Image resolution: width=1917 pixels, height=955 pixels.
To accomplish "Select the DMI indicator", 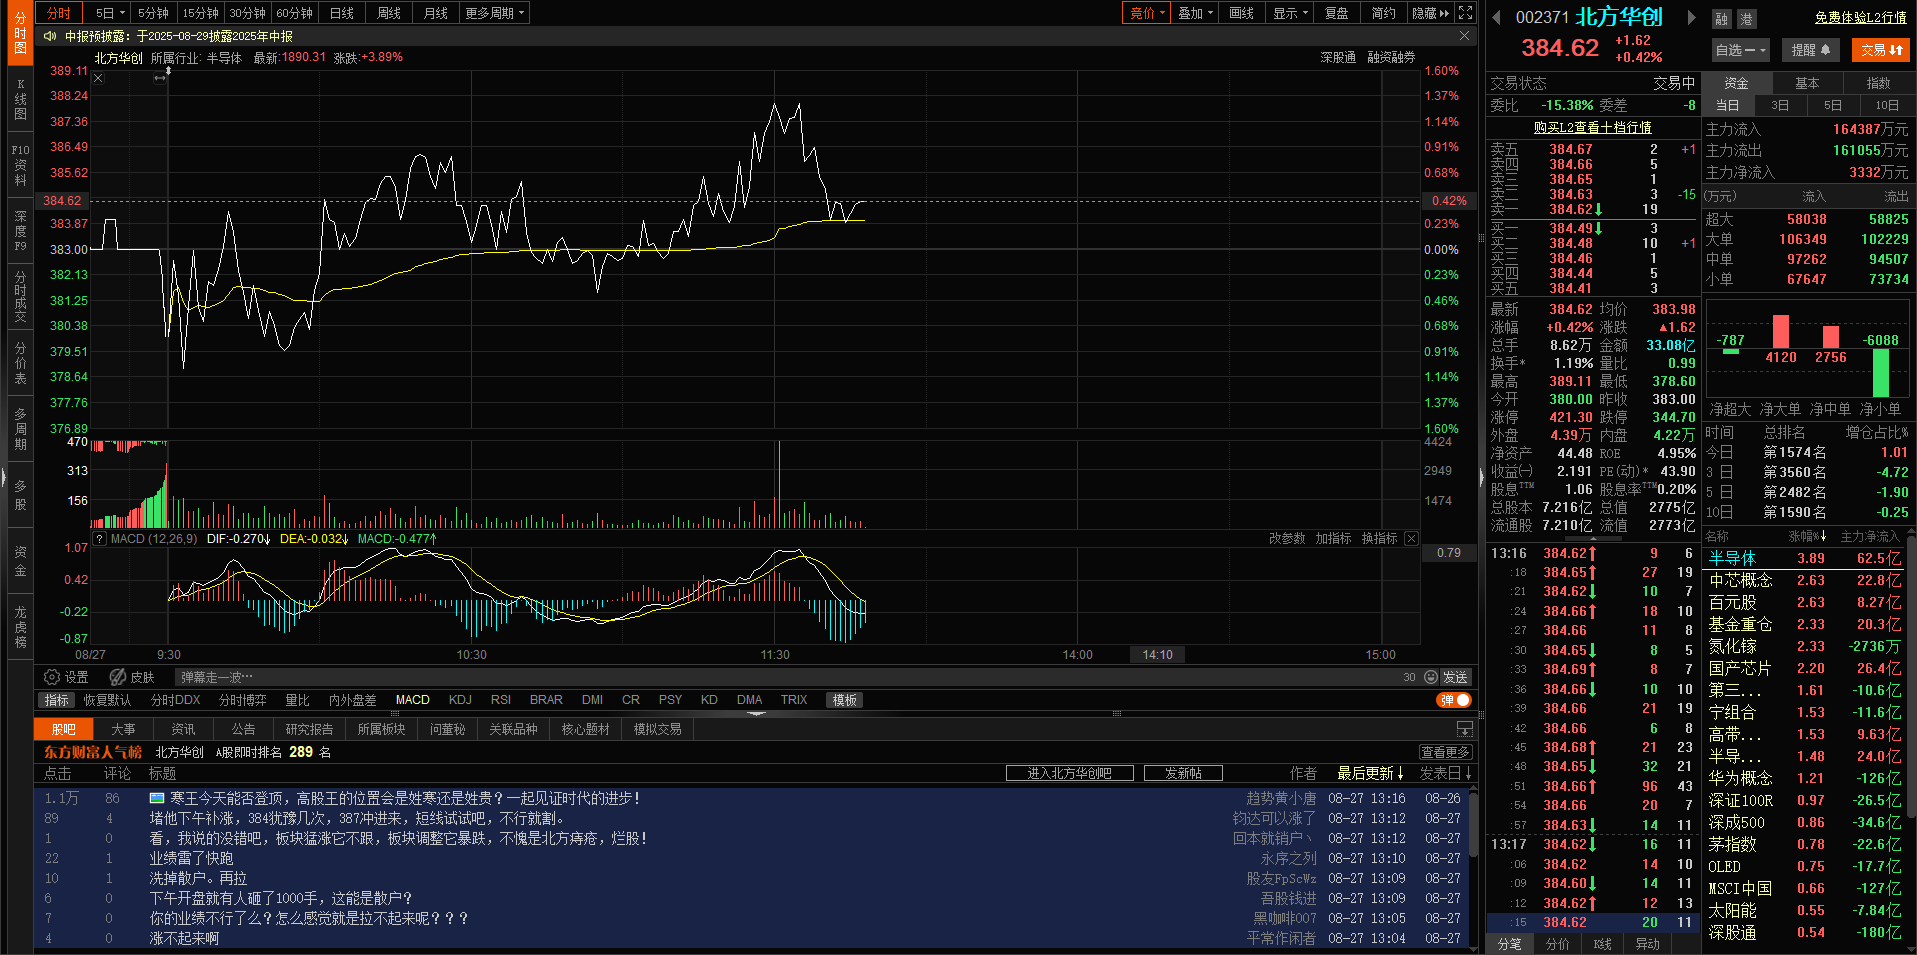I will pyautogui.click(x=592, y=700).
